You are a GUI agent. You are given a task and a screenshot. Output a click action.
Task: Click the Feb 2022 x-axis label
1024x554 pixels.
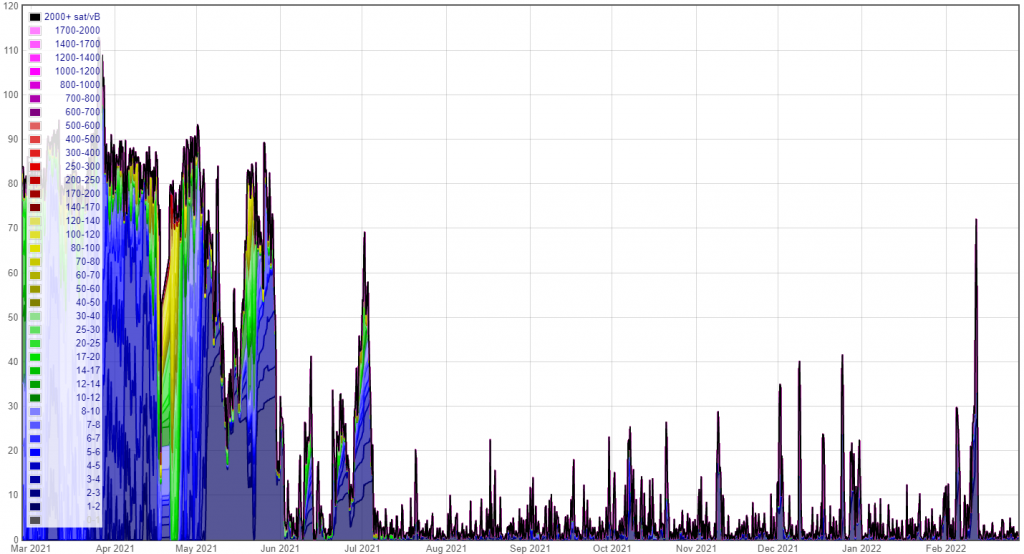946,548
